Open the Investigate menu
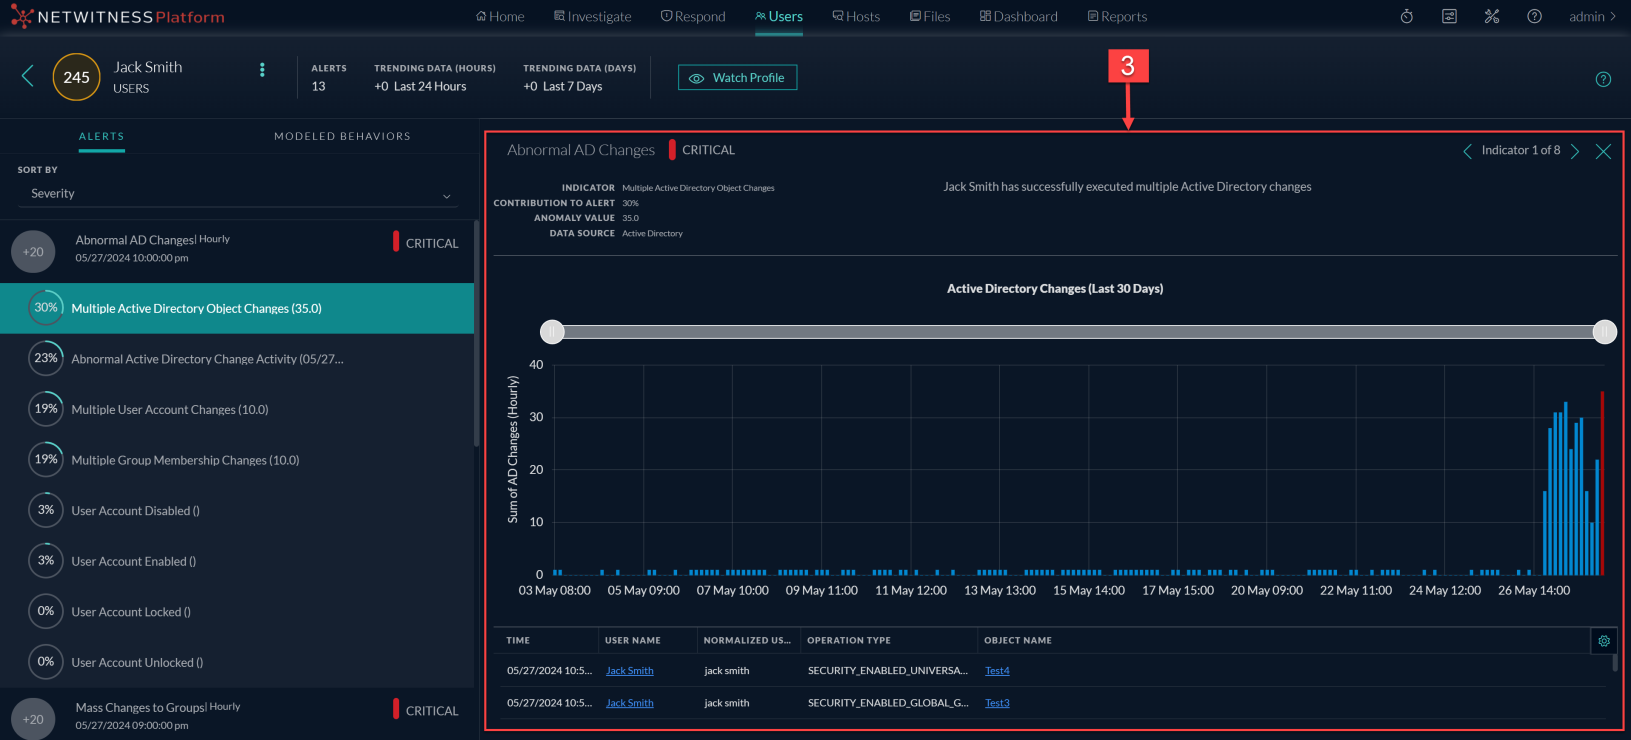The image size is (1631, 740). [x=592, y=16]
